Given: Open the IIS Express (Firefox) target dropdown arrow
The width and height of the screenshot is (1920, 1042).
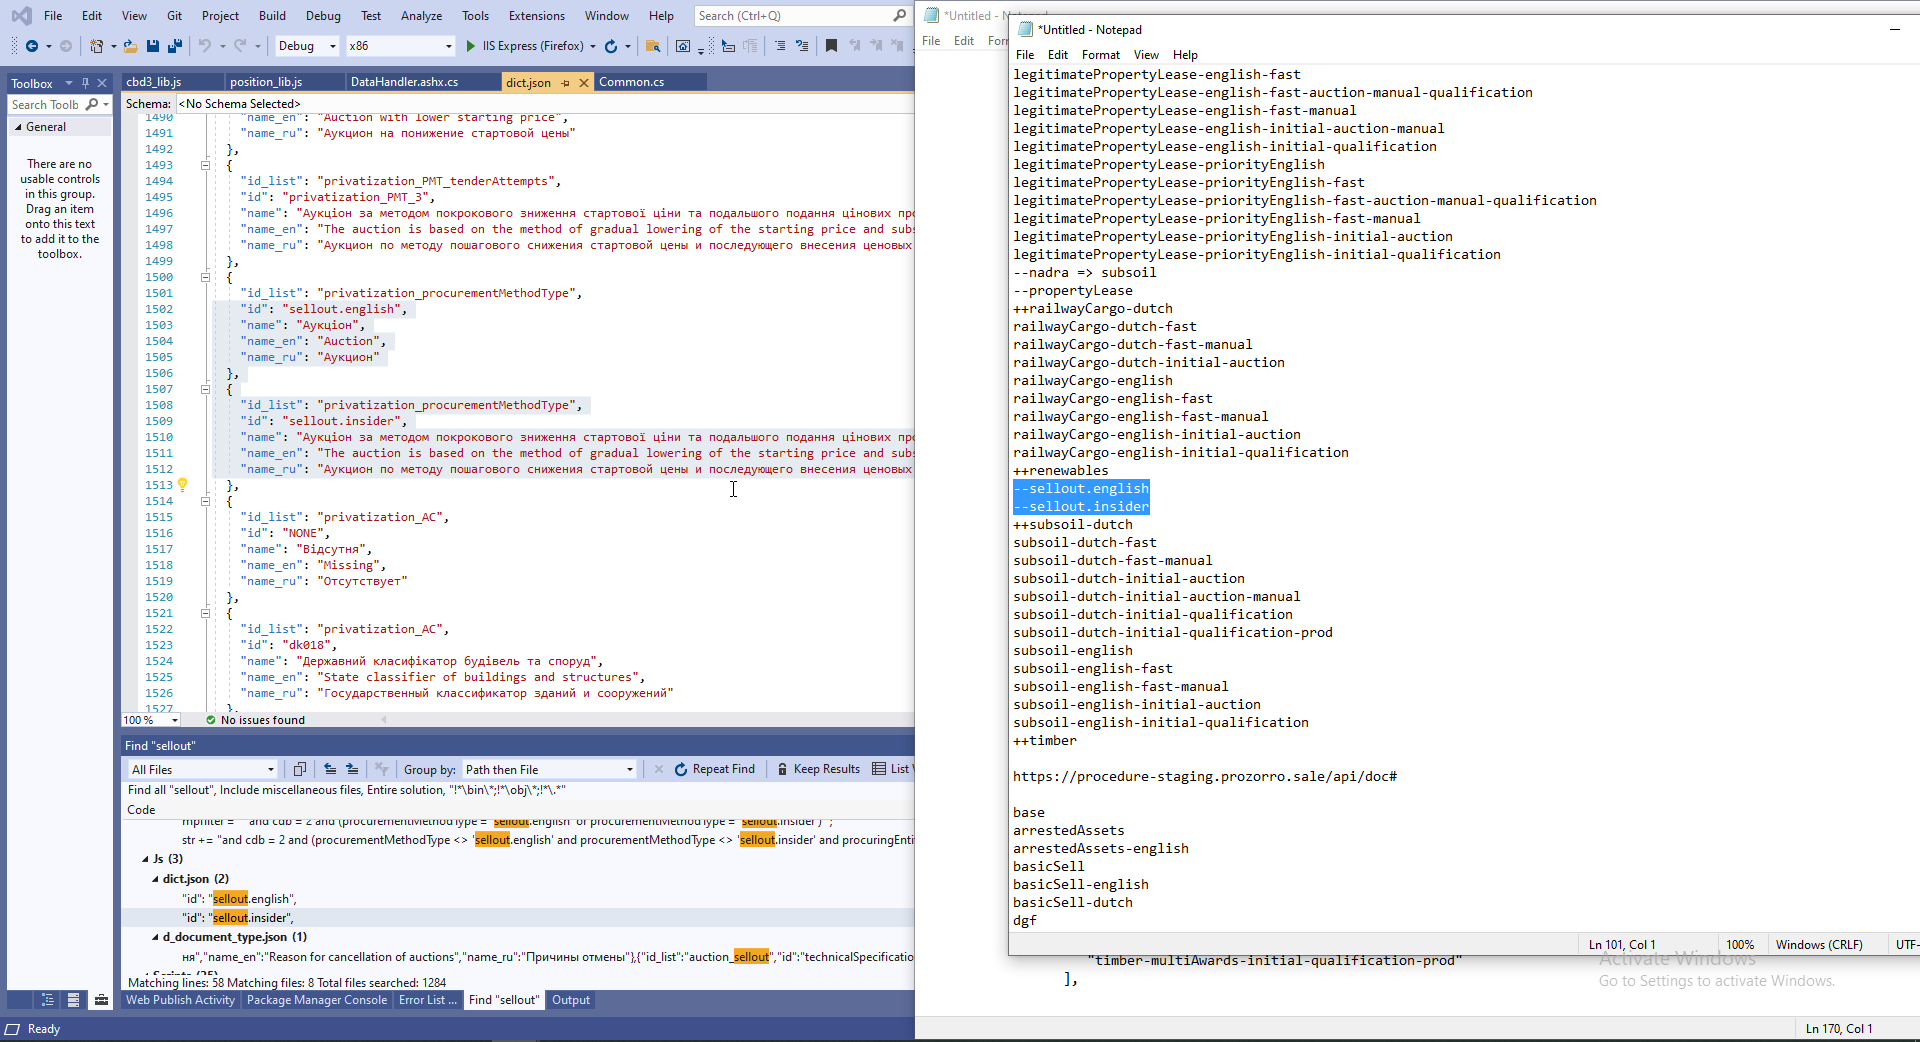Looking at the screenshot, I should pyautogui.click(x=593, y=46).
